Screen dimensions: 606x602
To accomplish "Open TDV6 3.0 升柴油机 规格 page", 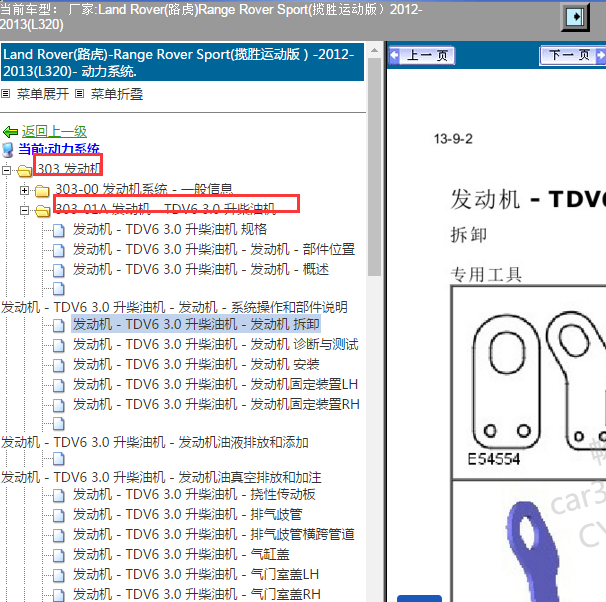I will 170,230.
